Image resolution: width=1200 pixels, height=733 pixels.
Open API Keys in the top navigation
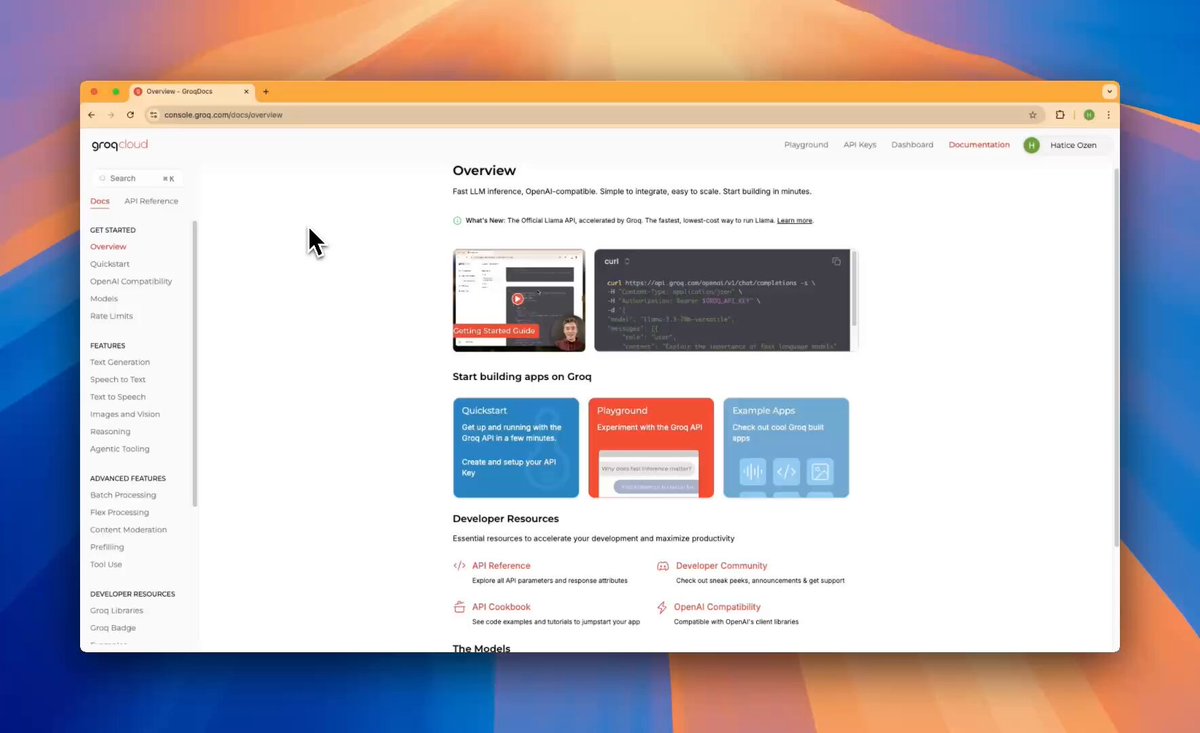[x=860, y=145]
